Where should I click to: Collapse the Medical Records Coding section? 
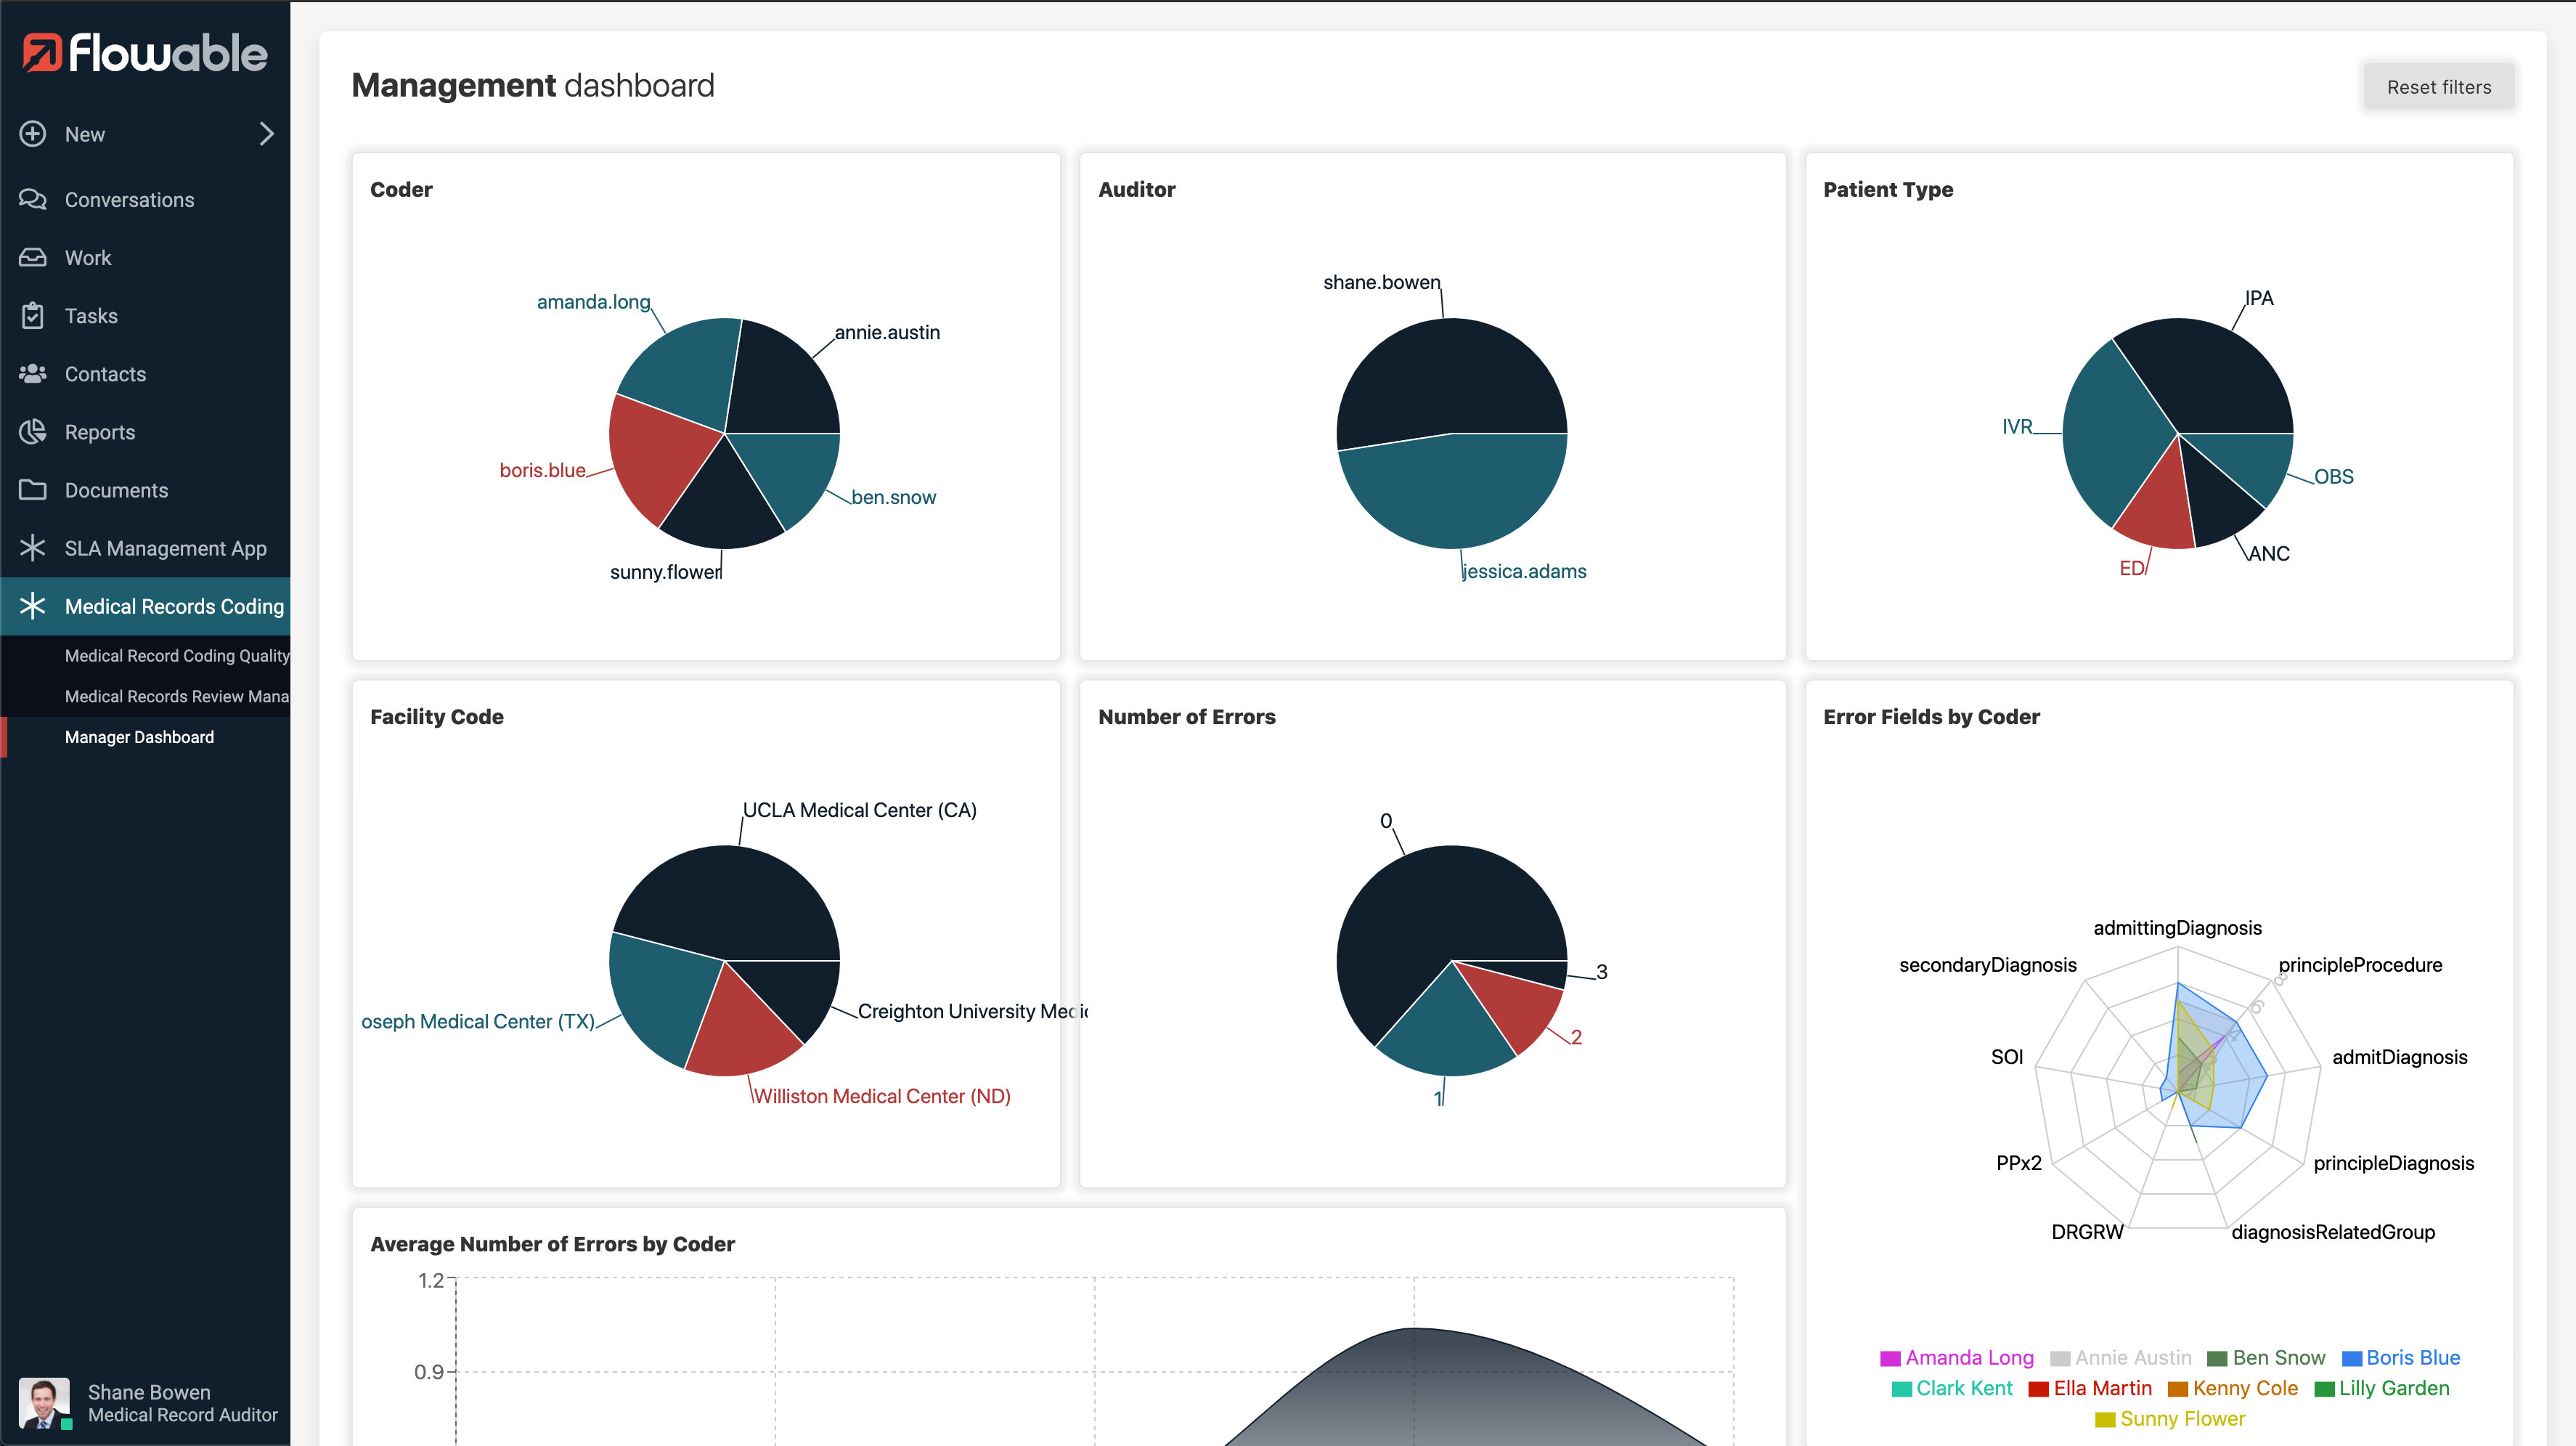(x=145, y=605)
